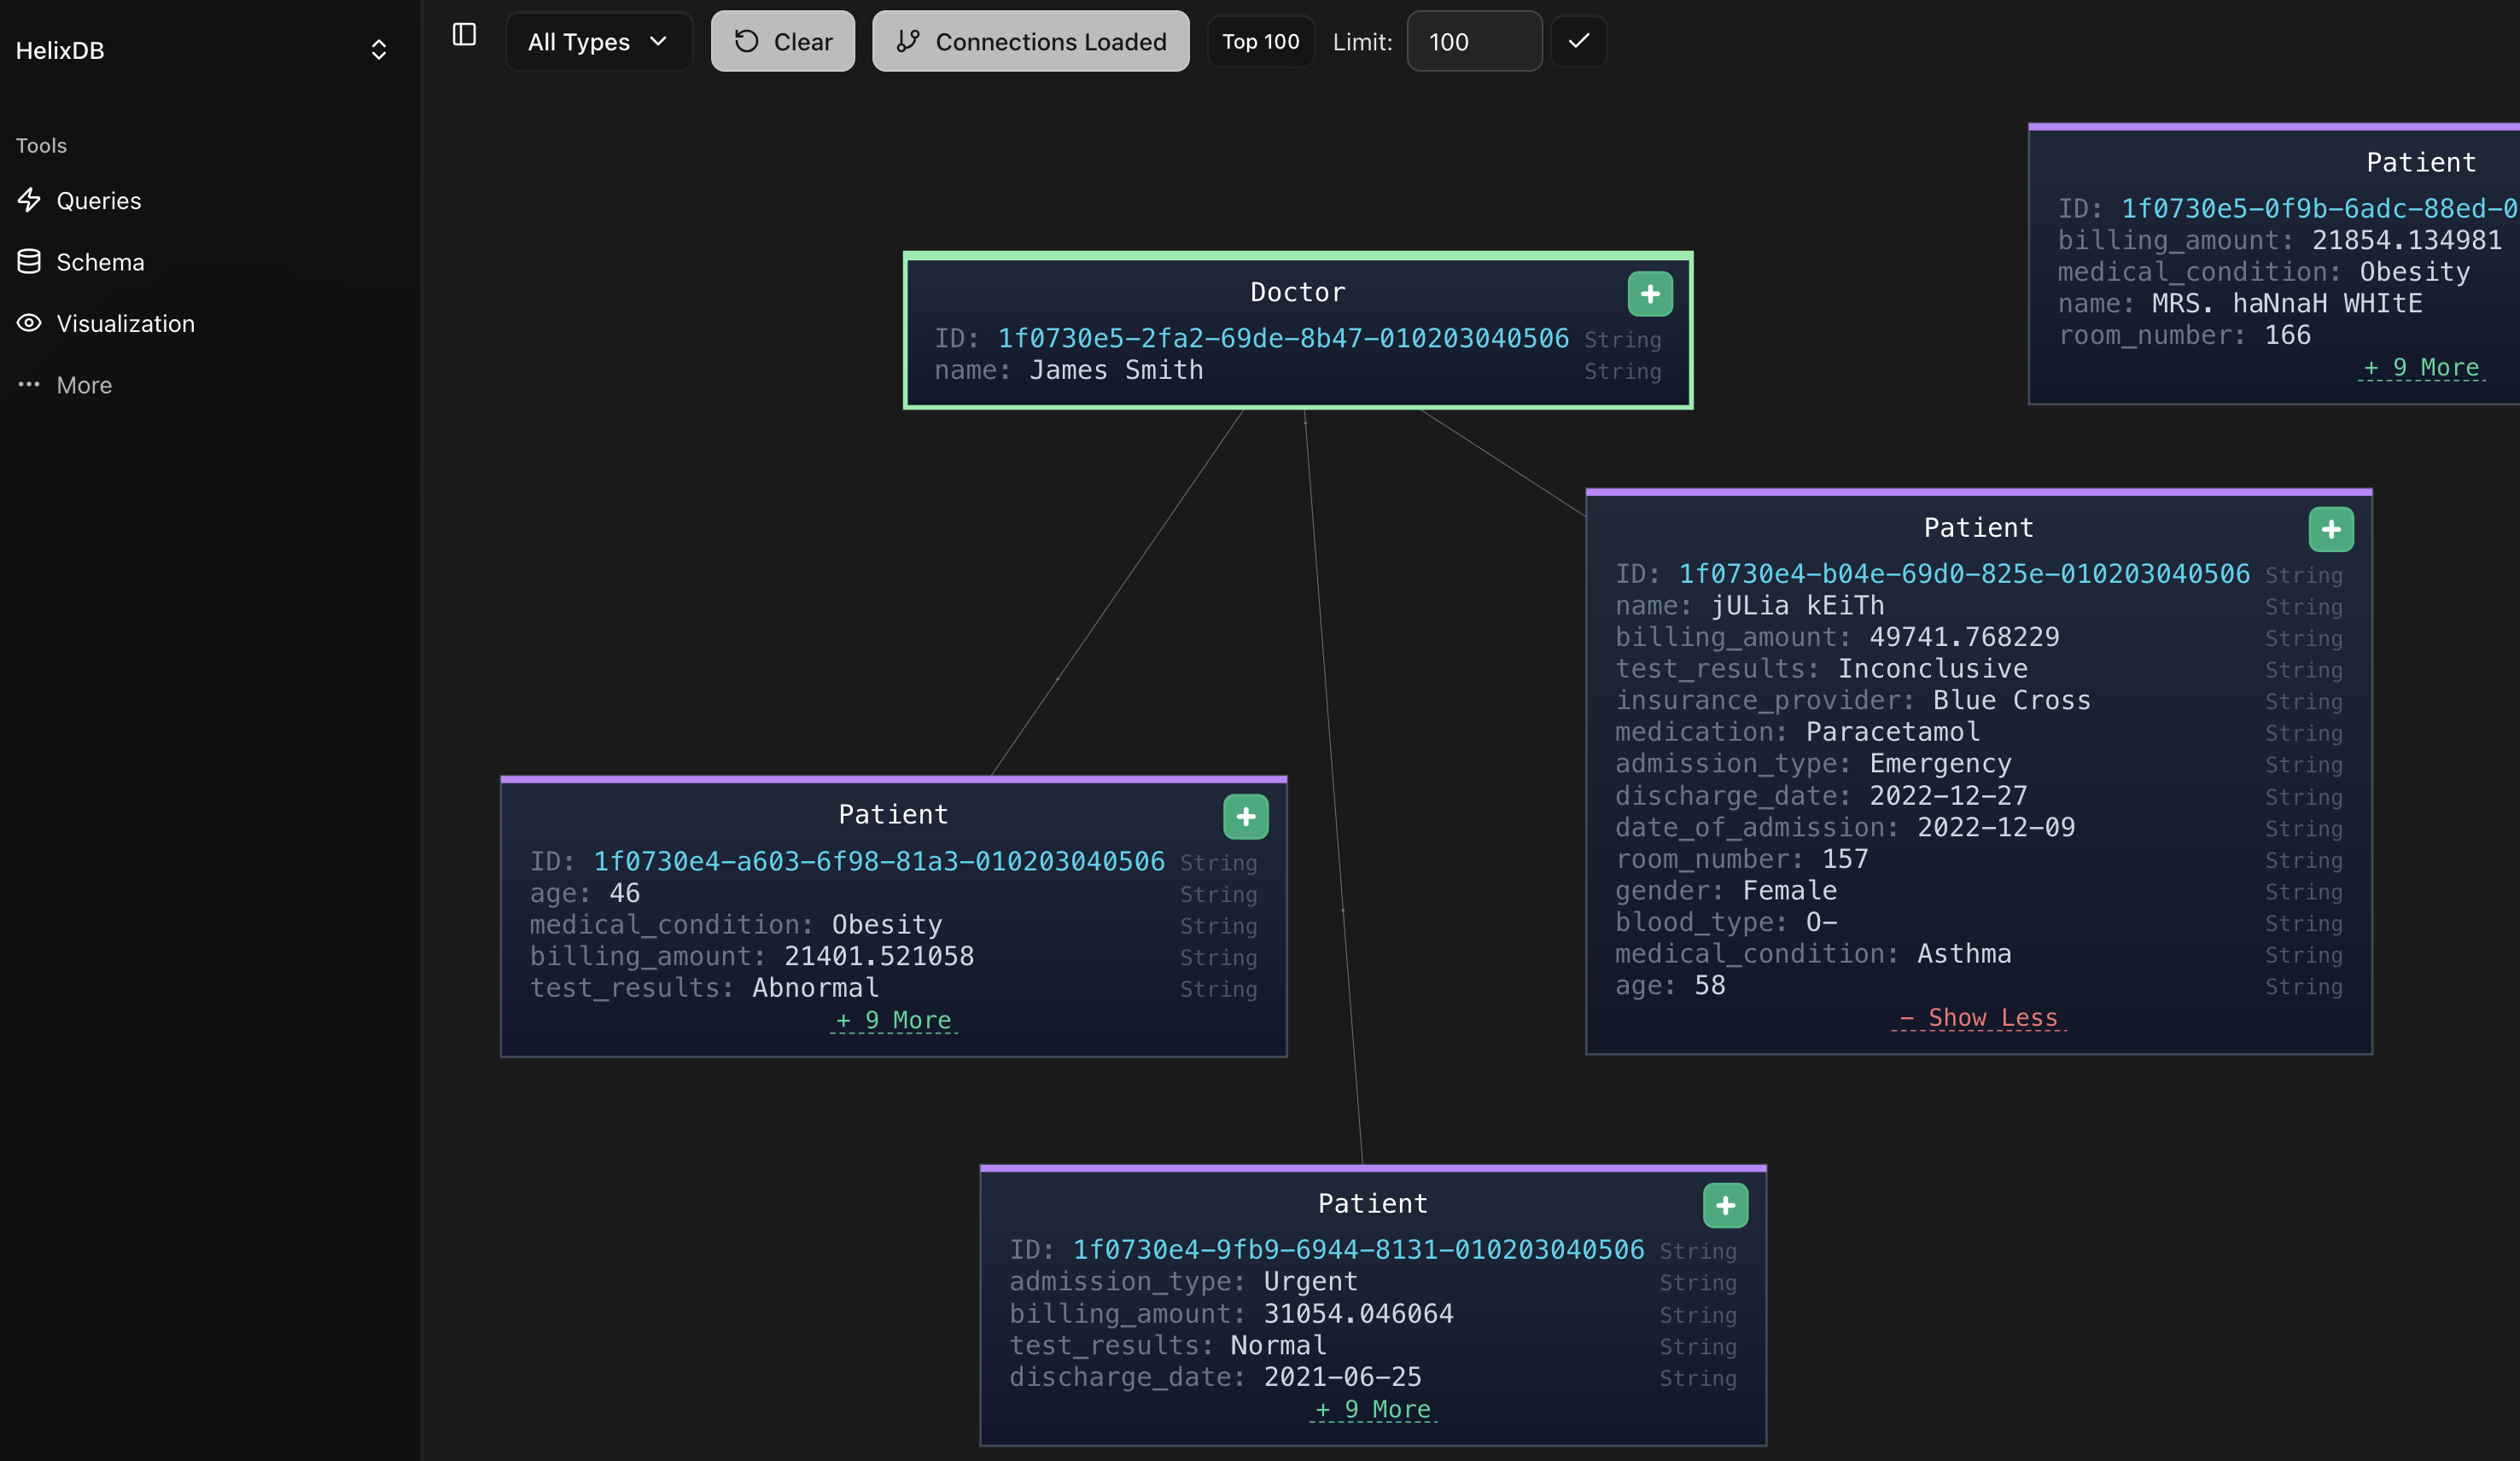This screenshot has height=1461, width=2520.
Task: Collapse fields with Show Less
Action: click(1978, 1018)
